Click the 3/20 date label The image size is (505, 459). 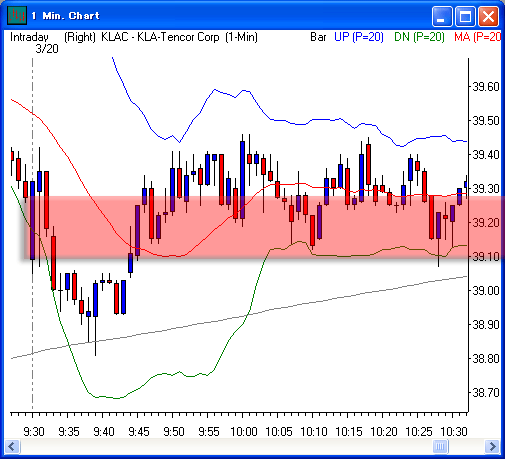coord(47,49)
